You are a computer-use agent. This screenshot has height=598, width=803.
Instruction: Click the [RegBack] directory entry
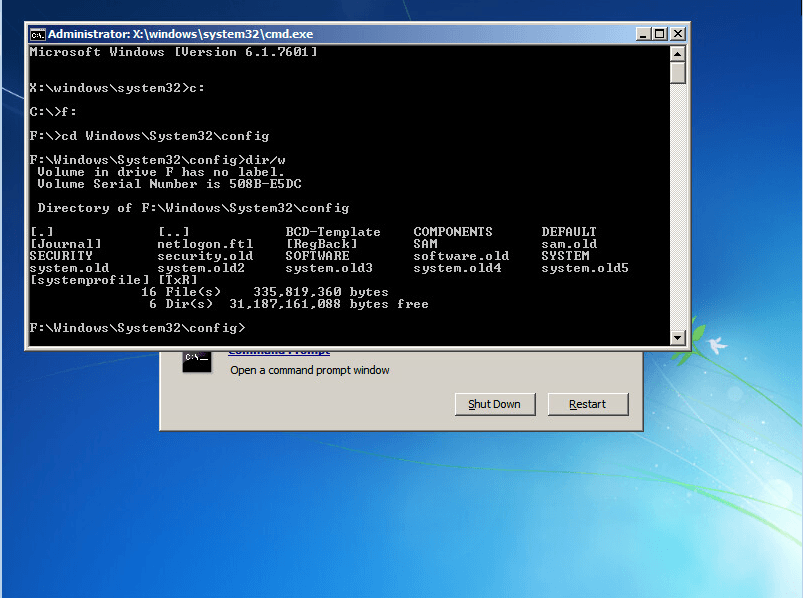[x=321, y=244]
